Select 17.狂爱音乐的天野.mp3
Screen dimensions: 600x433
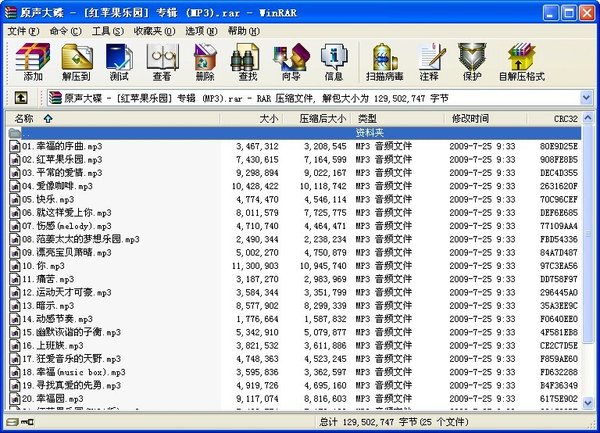coord(294,359)
